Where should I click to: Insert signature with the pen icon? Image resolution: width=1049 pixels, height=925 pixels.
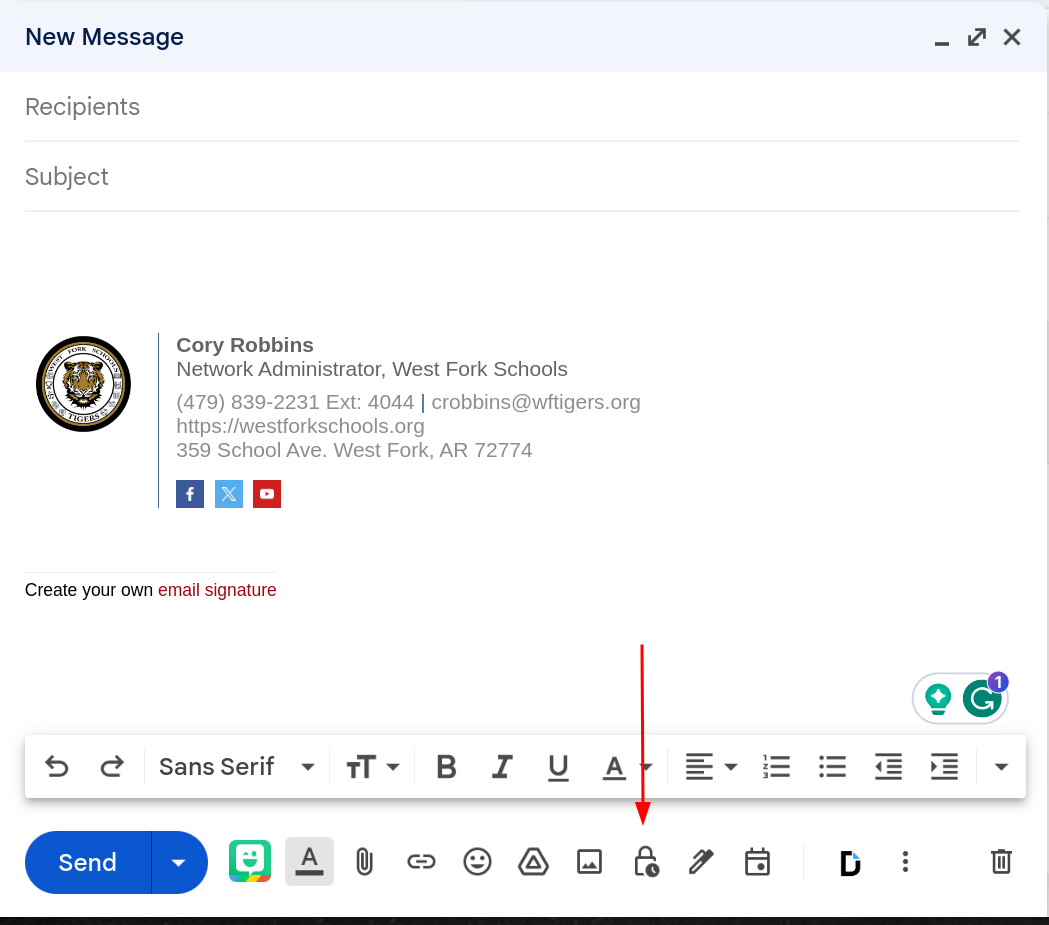point(701,862)
